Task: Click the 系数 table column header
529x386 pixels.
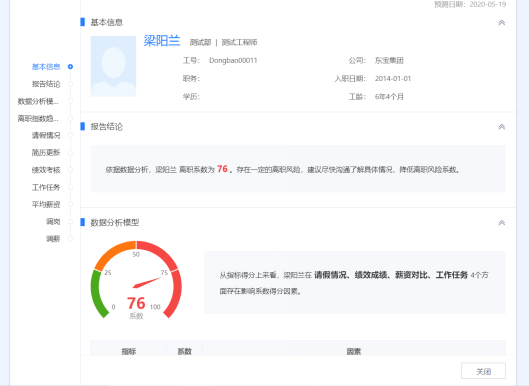Action: click(185, 351)
